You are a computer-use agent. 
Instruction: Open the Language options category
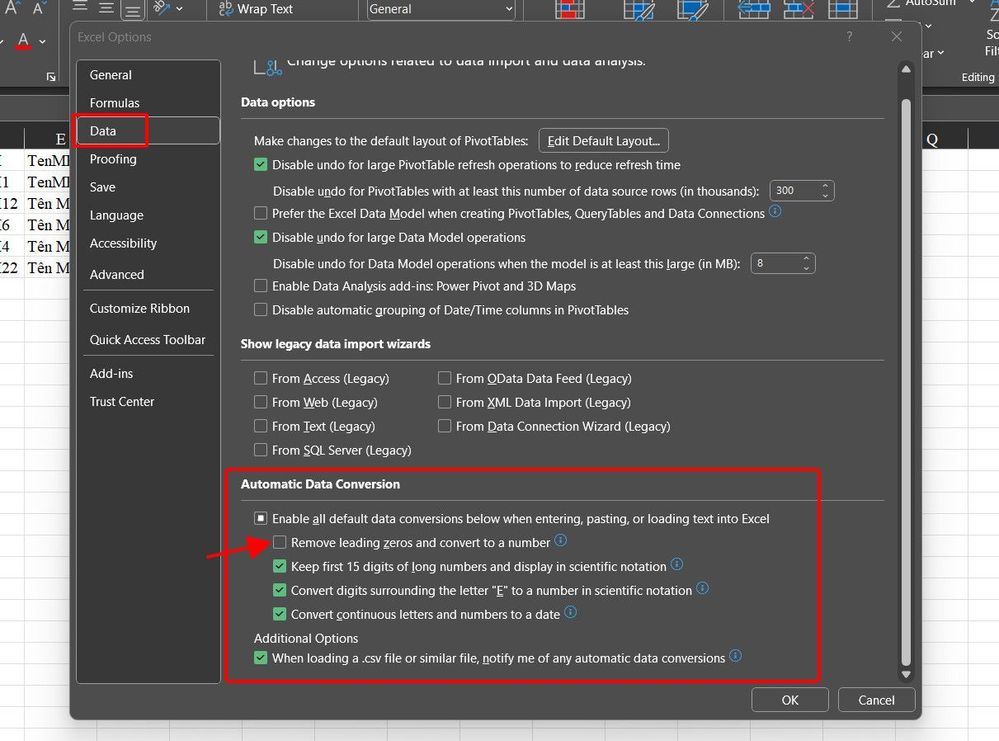tap(148, 215)
